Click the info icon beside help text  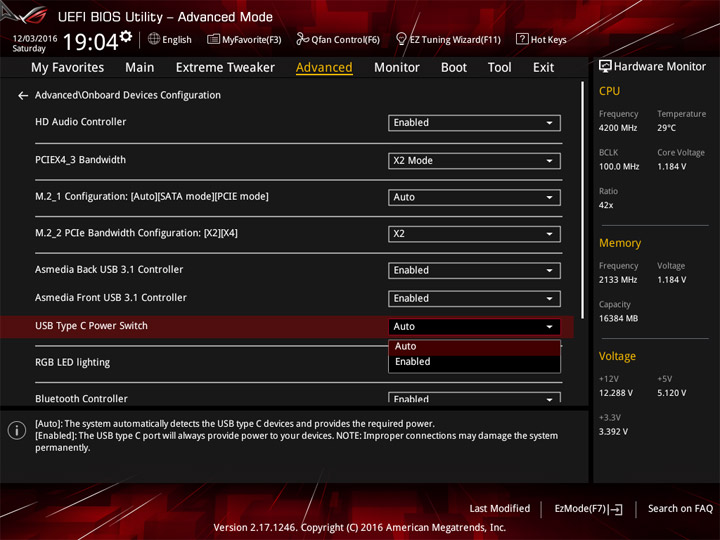tap(17, 431)
